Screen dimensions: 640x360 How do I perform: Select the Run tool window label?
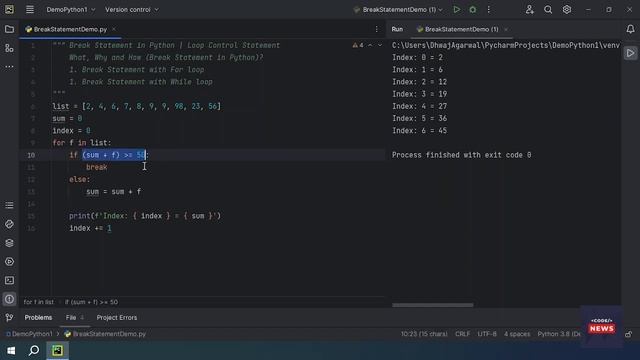pos(397,29)
